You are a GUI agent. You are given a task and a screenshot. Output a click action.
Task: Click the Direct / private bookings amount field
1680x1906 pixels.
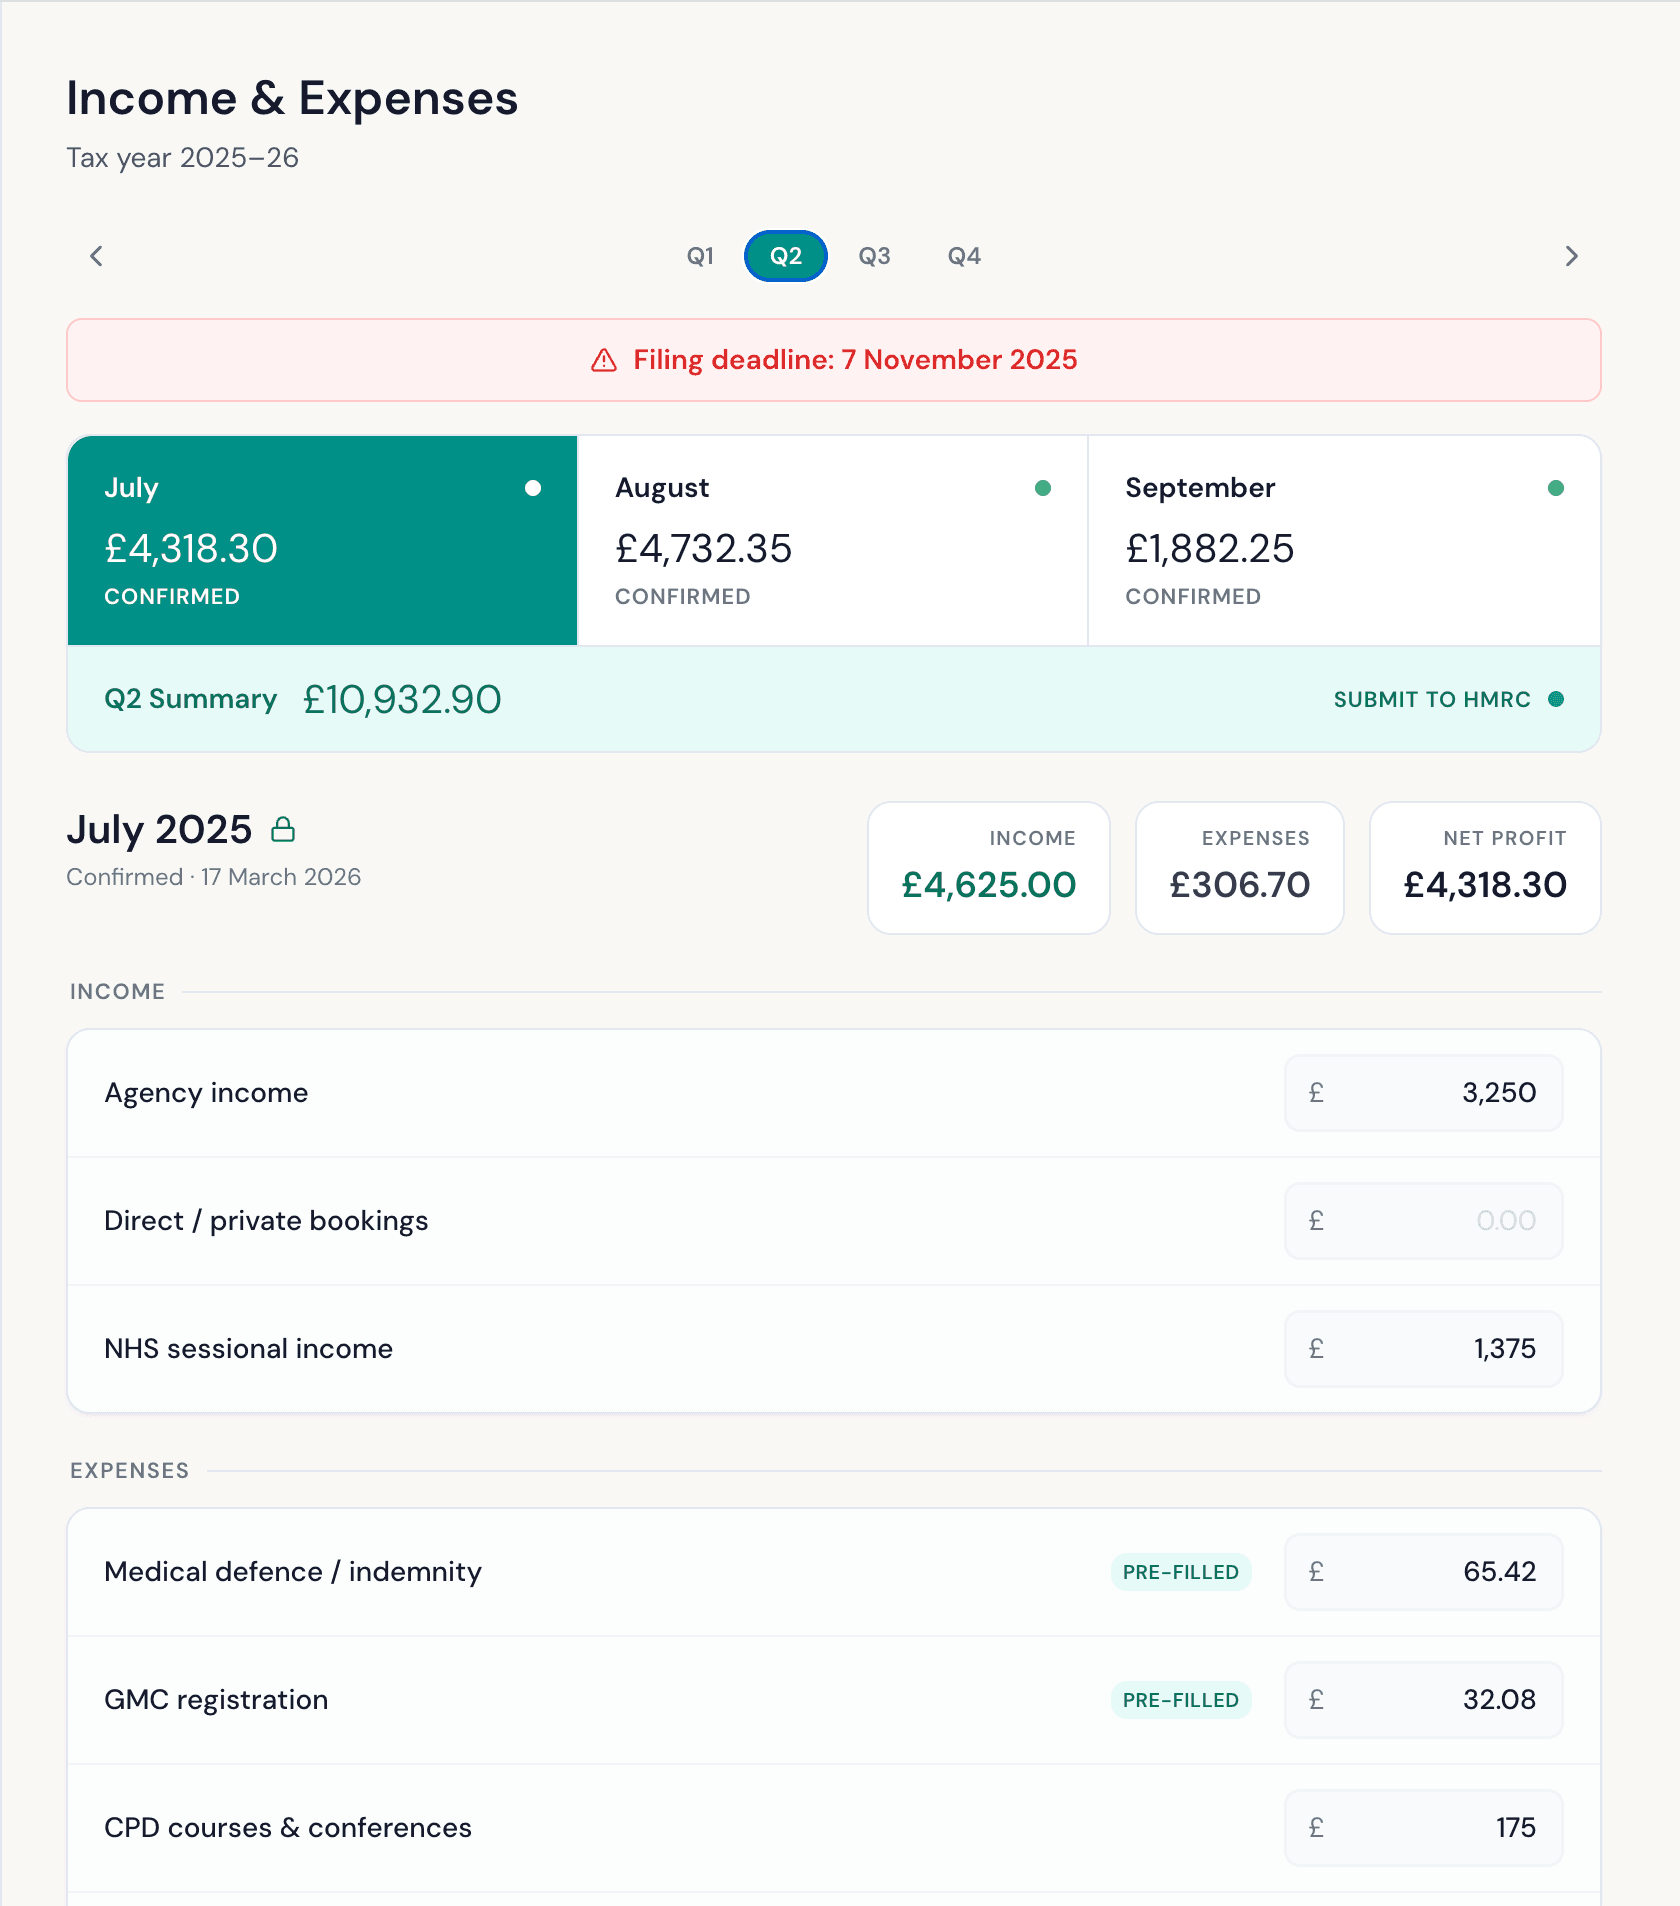[x=1423, y=1220]
